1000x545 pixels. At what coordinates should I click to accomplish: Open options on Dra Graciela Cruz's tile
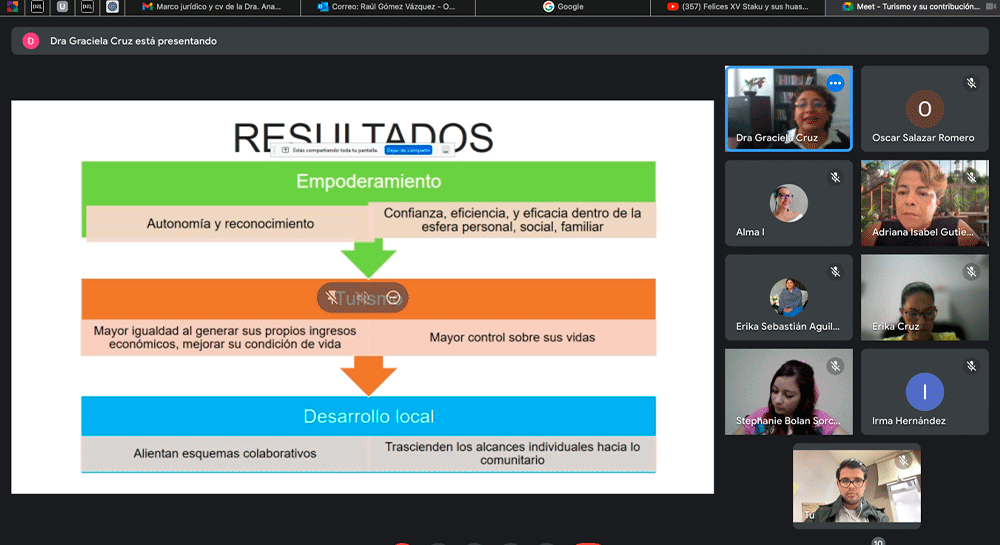tap(835, 84)
